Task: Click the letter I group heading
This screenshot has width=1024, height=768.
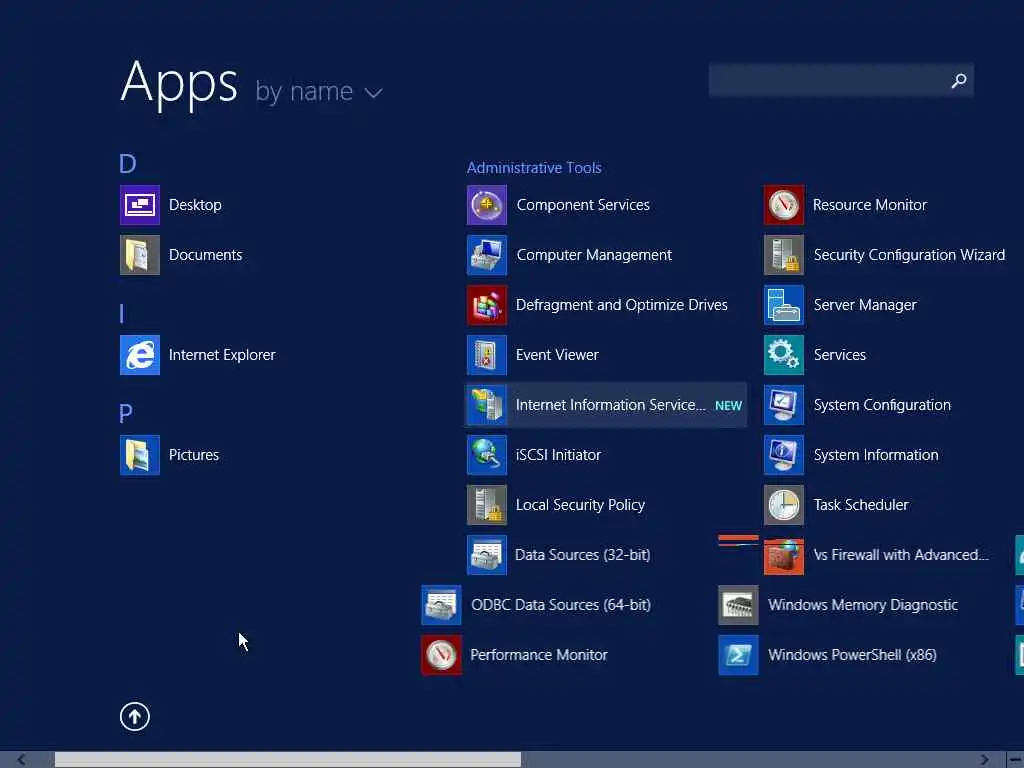Action: 121,313
